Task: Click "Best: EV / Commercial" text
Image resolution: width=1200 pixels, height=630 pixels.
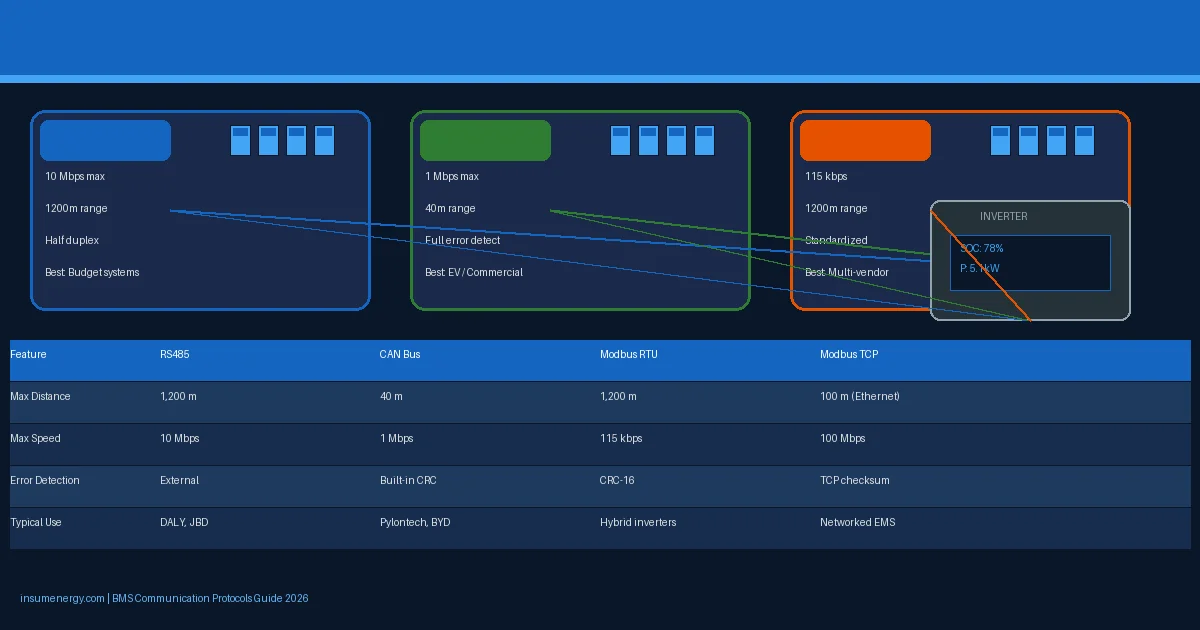Action: coord(474,272)
